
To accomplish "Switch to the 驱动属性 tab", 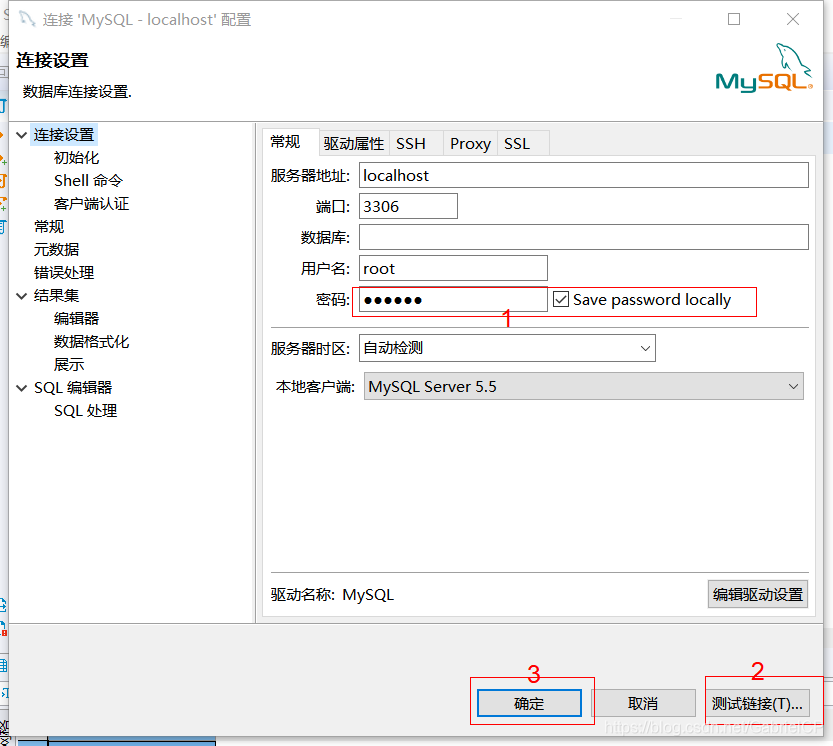I will (x=354, y=143).
